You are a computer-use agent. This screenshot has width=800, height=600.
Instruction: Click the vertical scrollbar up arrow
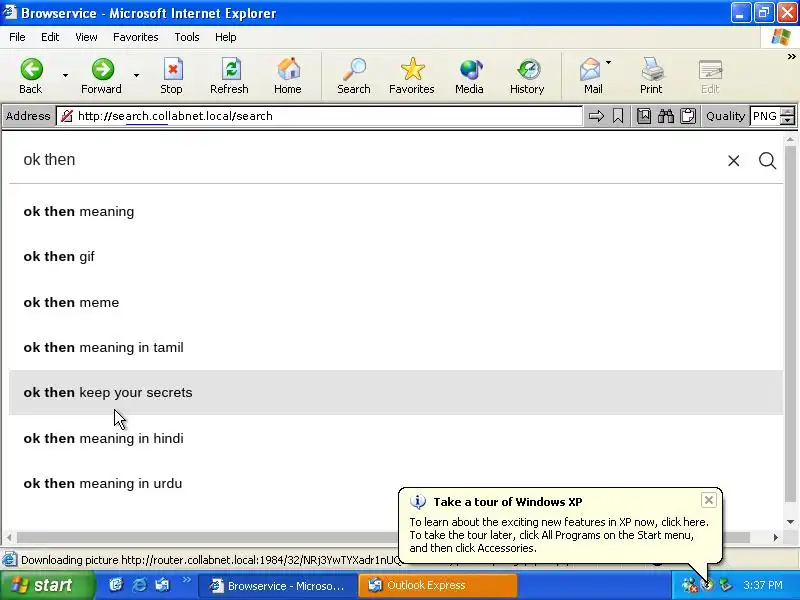(790, 139)
